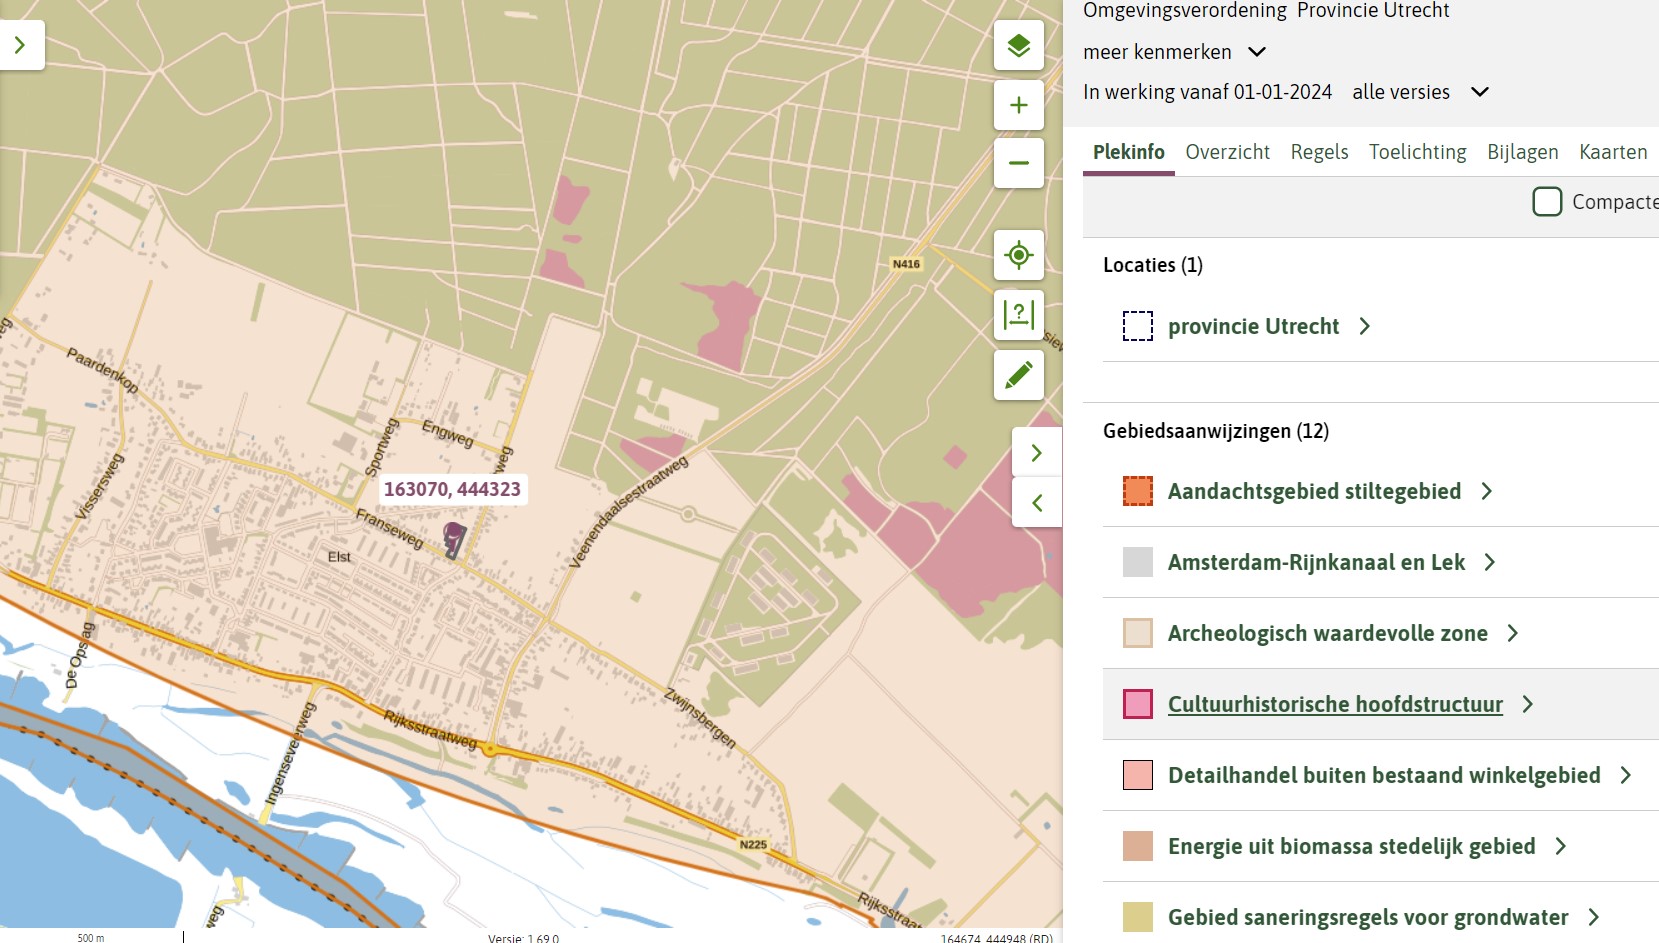Click tan Energie uit biomassa swatch
The height and width of the screenshot is (943, 1659).
pos(1138,846)
